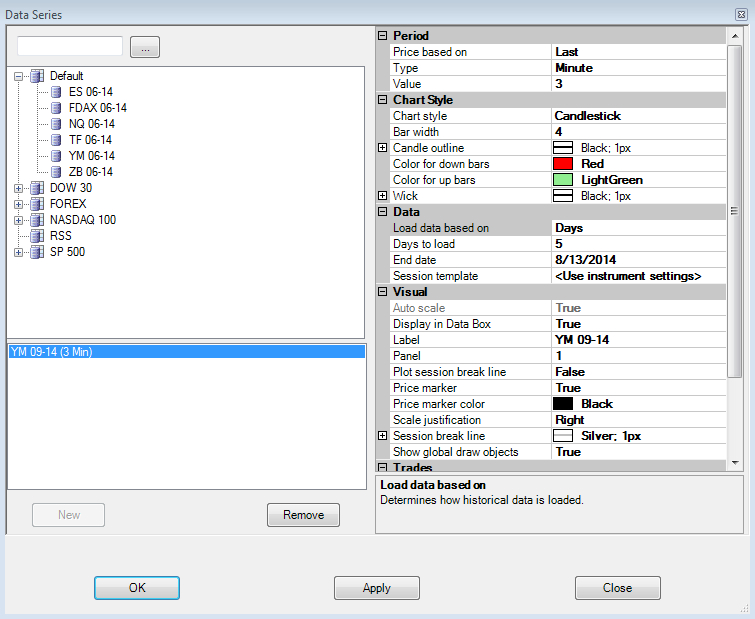Screen dimensions: 755x619
Task: Click the Scale justification value Right
Action: pyautogui.click(x=638, y=420)
